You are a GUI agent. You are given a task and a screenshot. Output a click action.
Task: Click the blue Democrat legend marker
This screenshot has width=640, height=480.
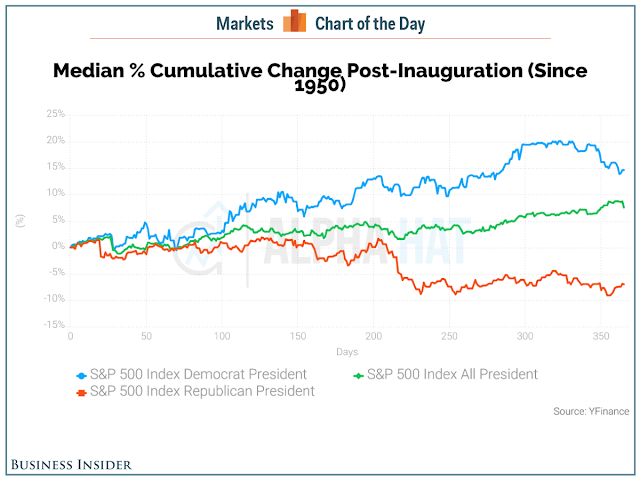pos(82,375)
